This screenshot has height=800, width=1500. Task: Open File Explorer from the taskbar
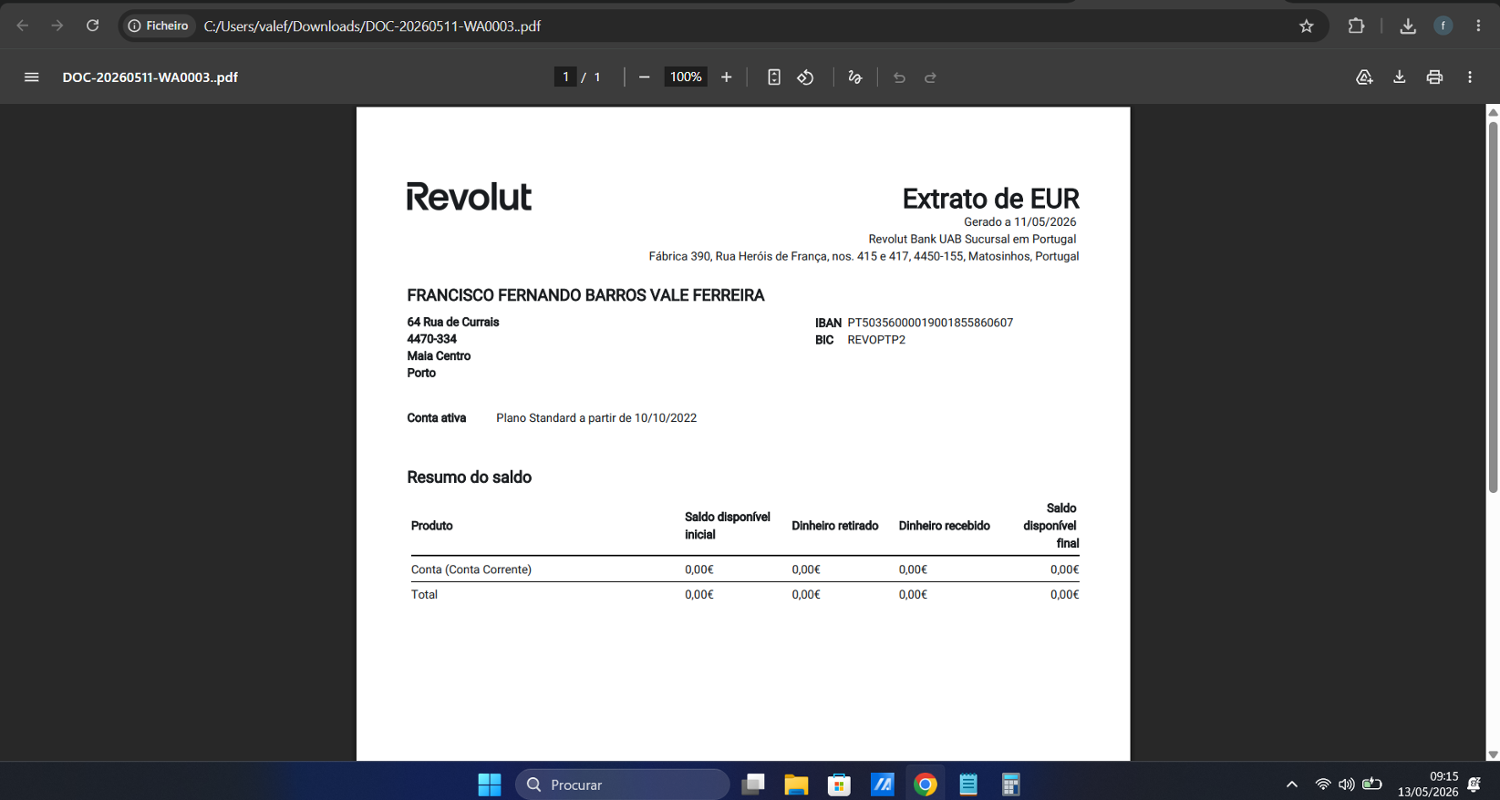click(796, 784)
